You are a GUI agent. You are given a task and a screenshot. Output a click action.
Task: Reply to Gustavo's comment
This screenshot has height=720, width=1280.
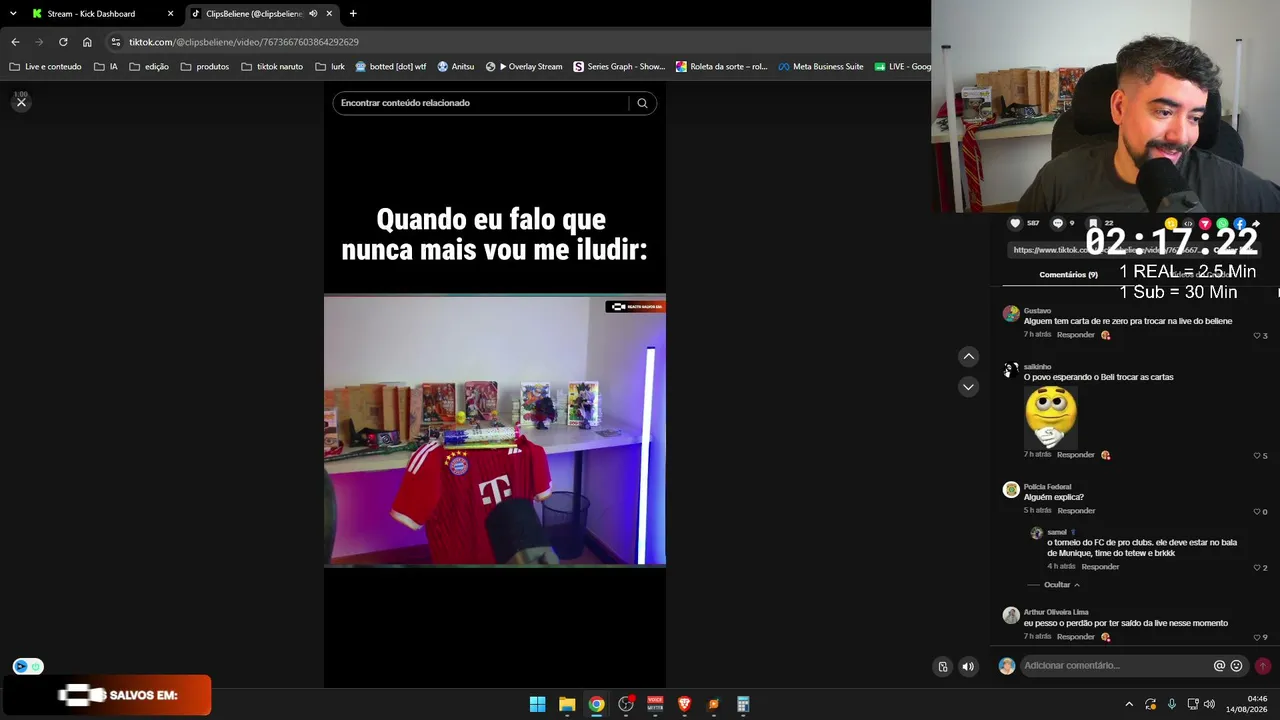point(1076,335)
